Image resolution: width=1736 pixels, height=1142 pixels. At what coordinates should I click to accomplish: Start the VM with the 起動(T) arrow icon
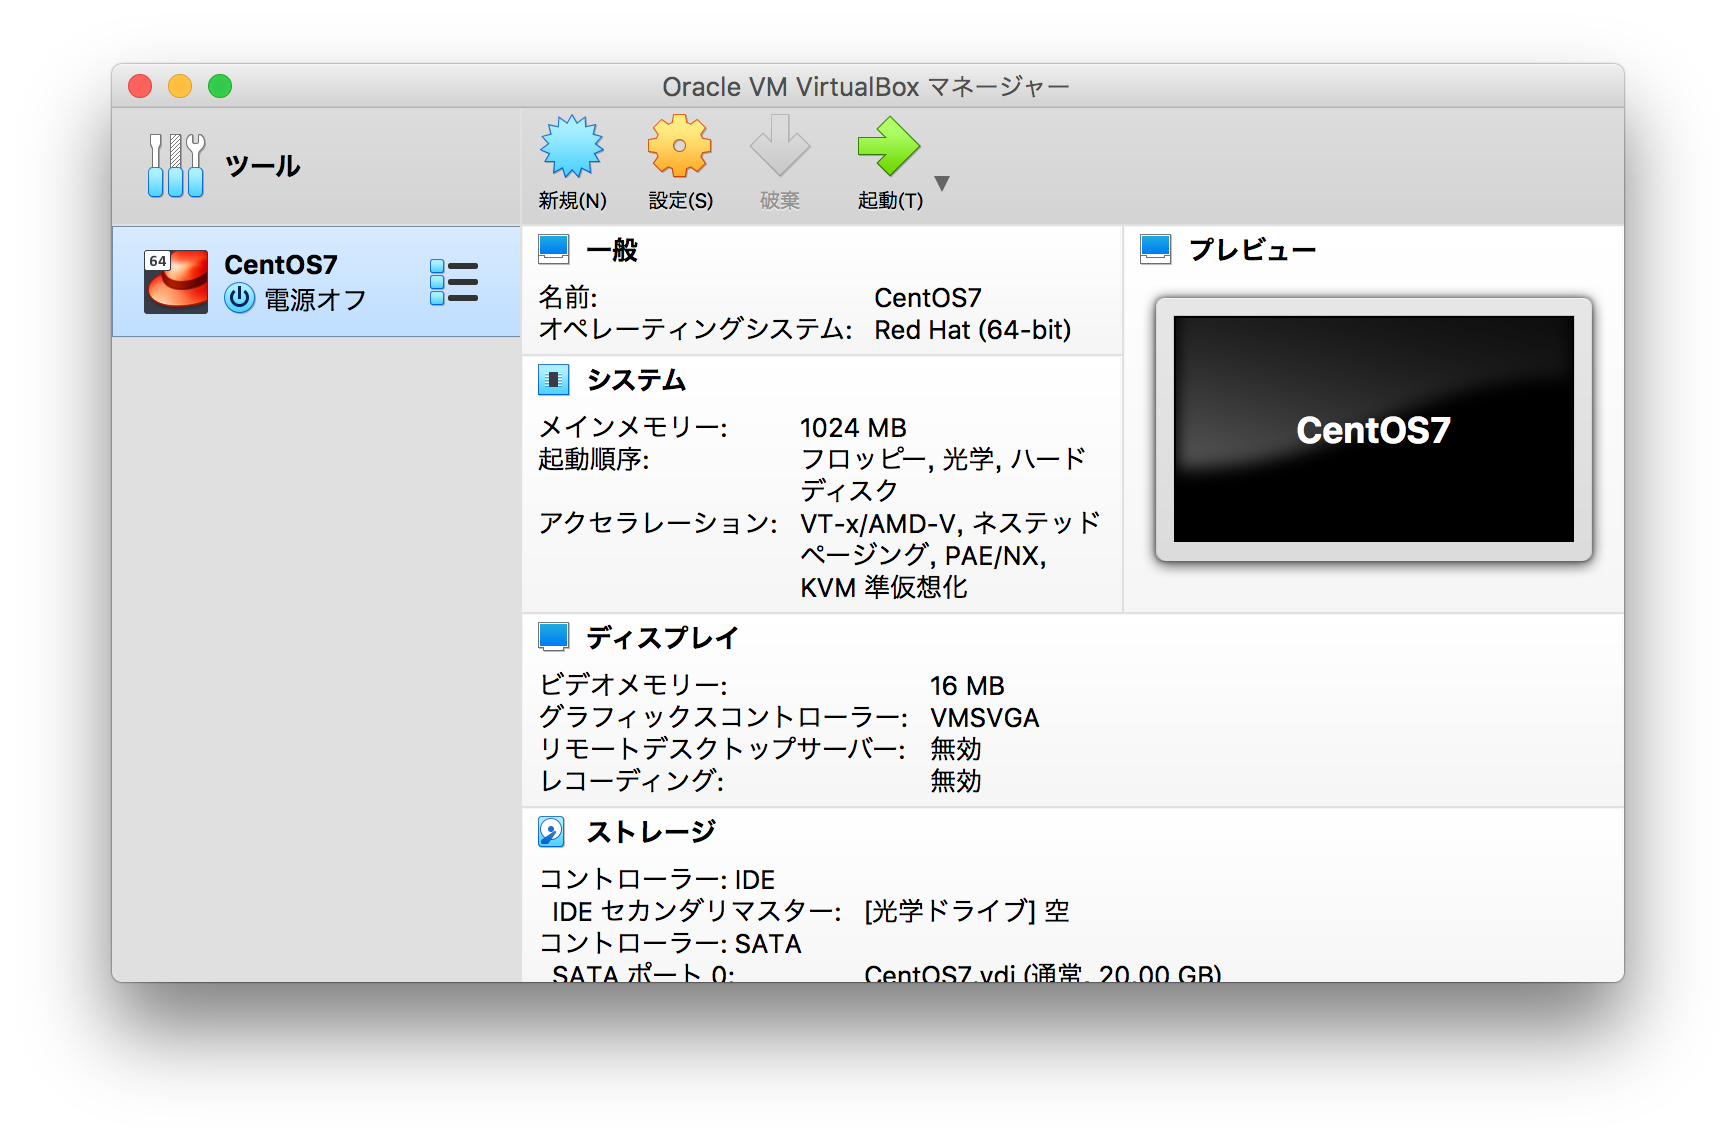click(x=888, y=148)
